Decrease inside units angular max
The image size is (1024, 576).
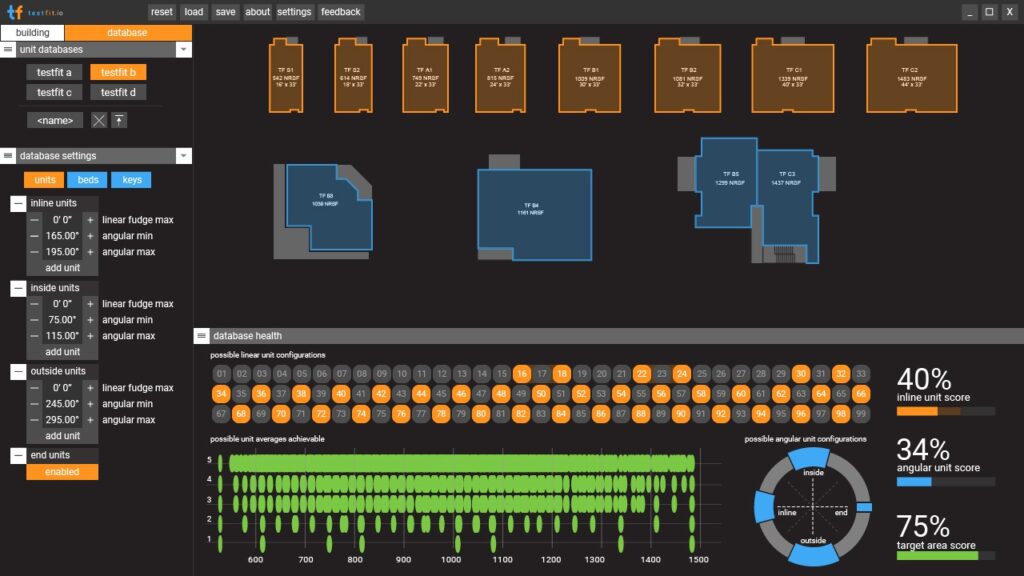point(35,336)
